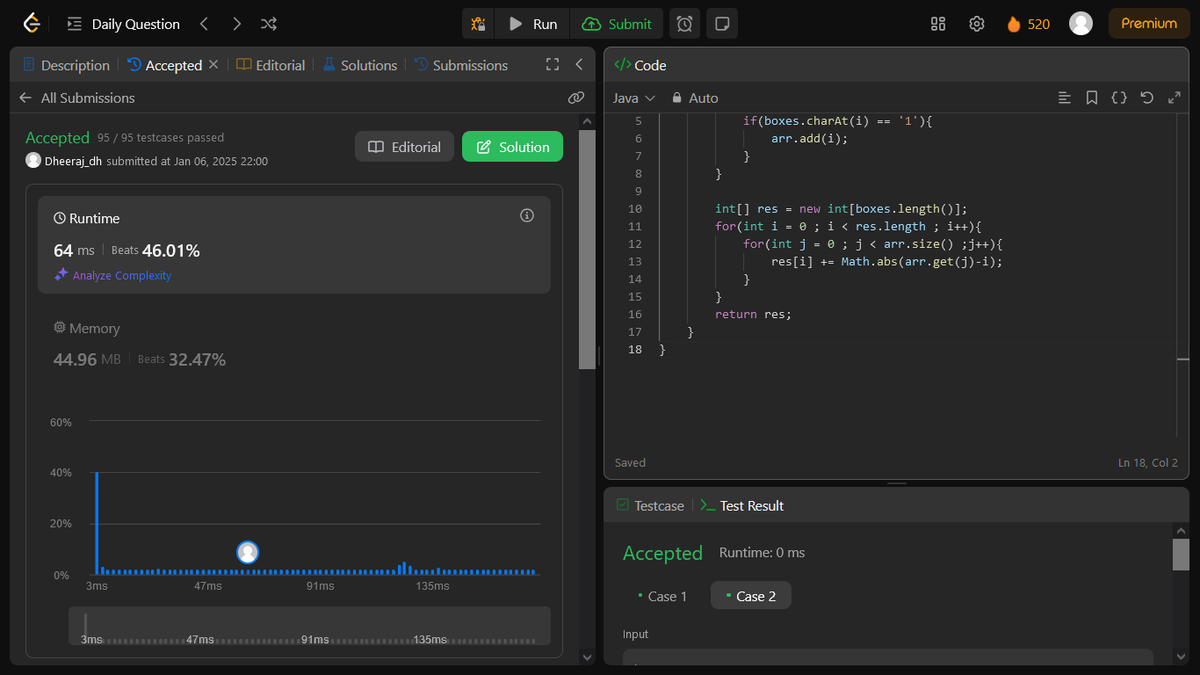Click the runtime info circle icon
Screen dimensions: 1200x675
[527, 216]
